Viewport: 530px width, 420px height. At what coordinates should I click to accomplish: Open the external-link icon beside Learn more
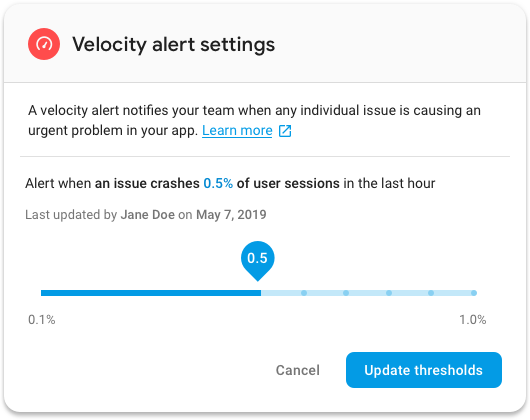point(285,131)
